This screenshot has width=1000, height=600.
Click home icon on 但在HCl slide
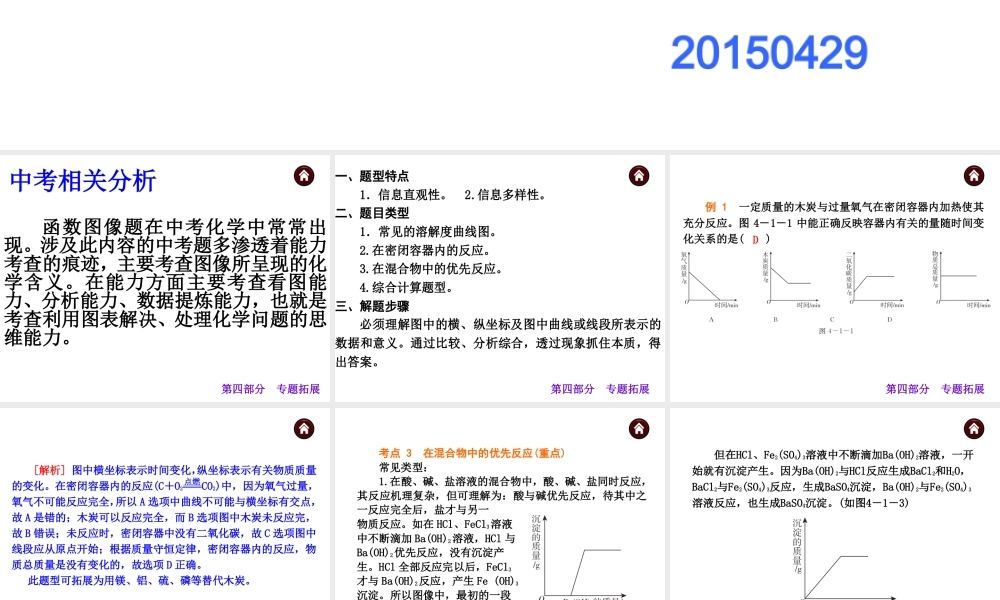[x=974, y=428]
